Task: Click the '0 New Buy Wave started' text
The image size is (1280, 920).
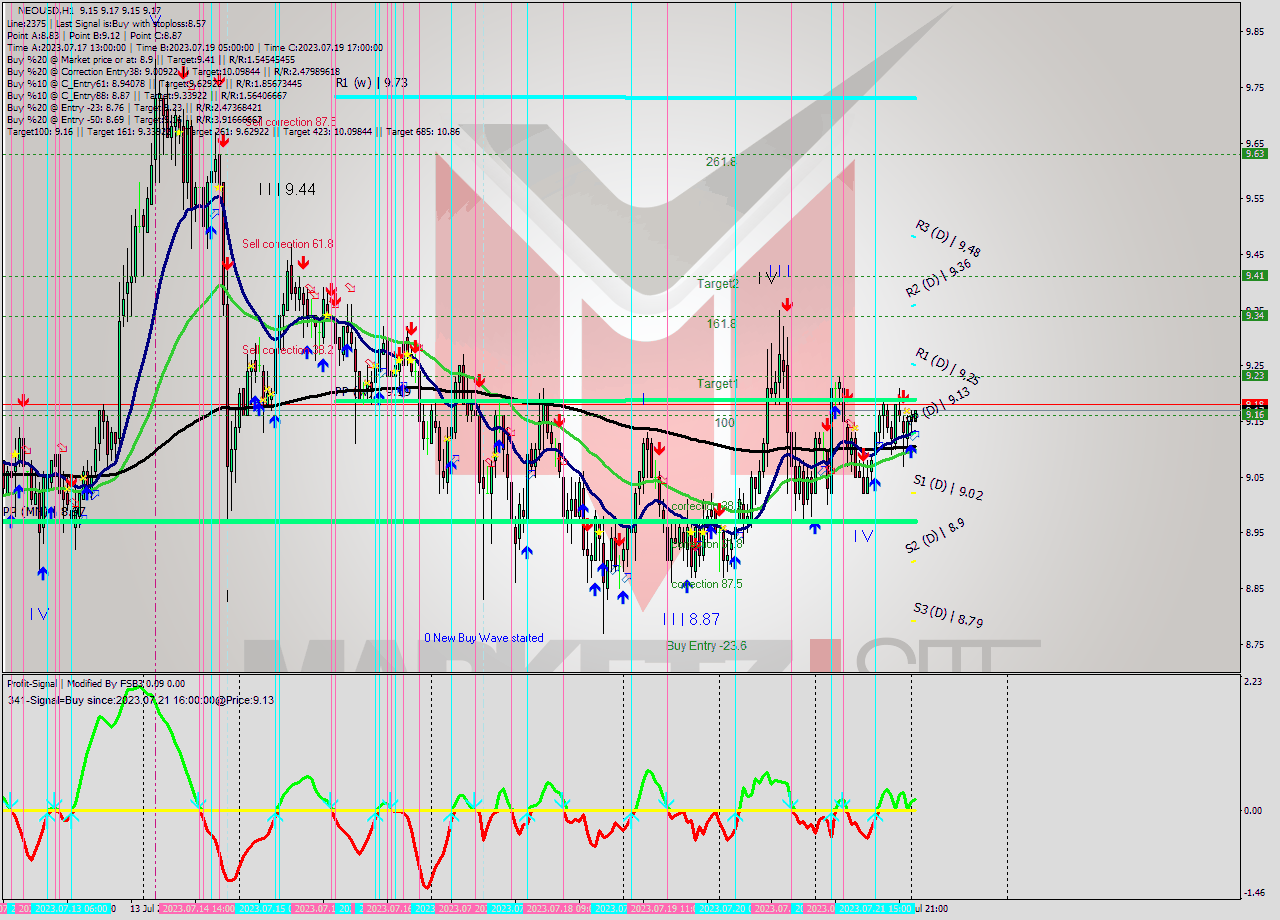Action: tap(484, 638)
